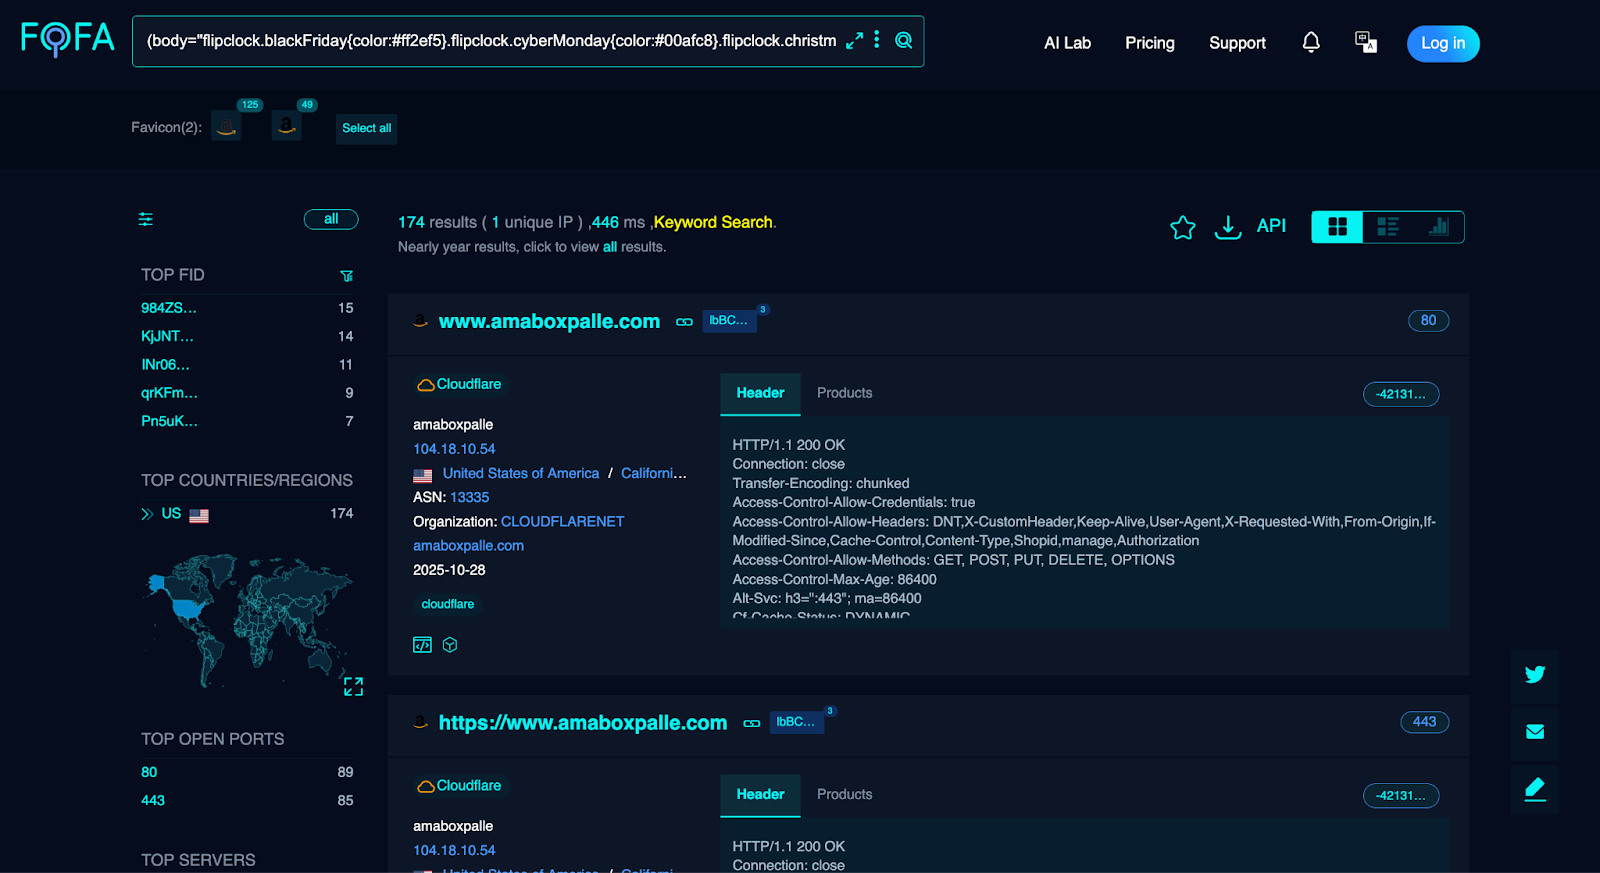Click port 443 badge on second result

(x=1424, y=722)
